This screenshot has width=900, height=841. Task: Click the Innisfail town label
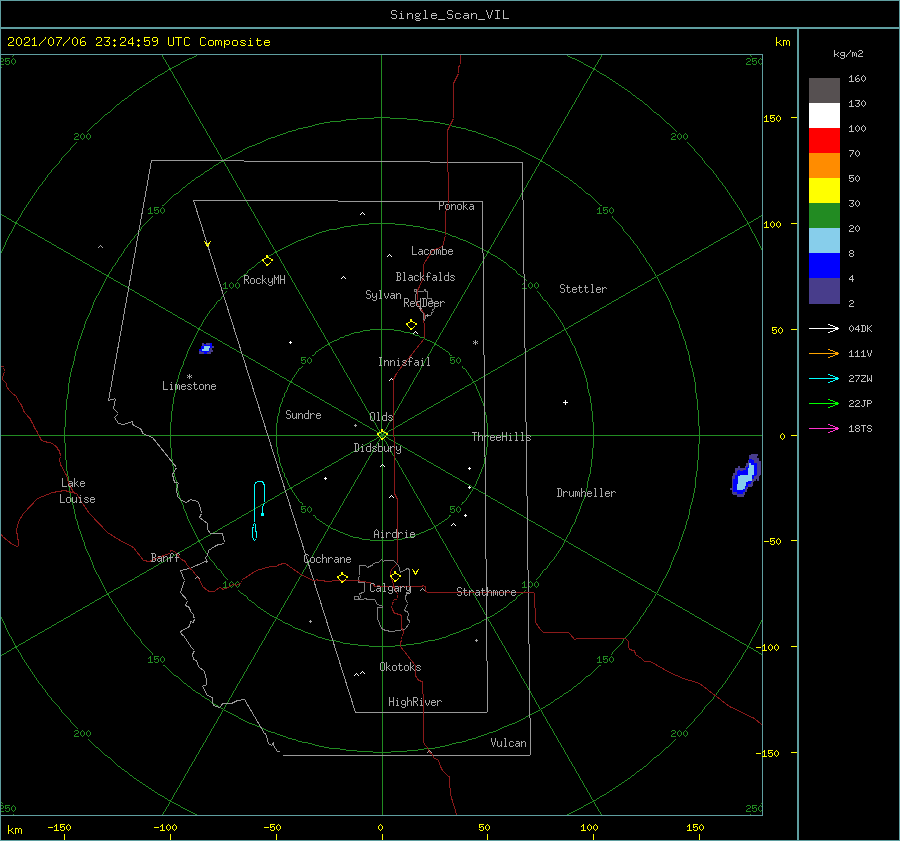point(404,362)
